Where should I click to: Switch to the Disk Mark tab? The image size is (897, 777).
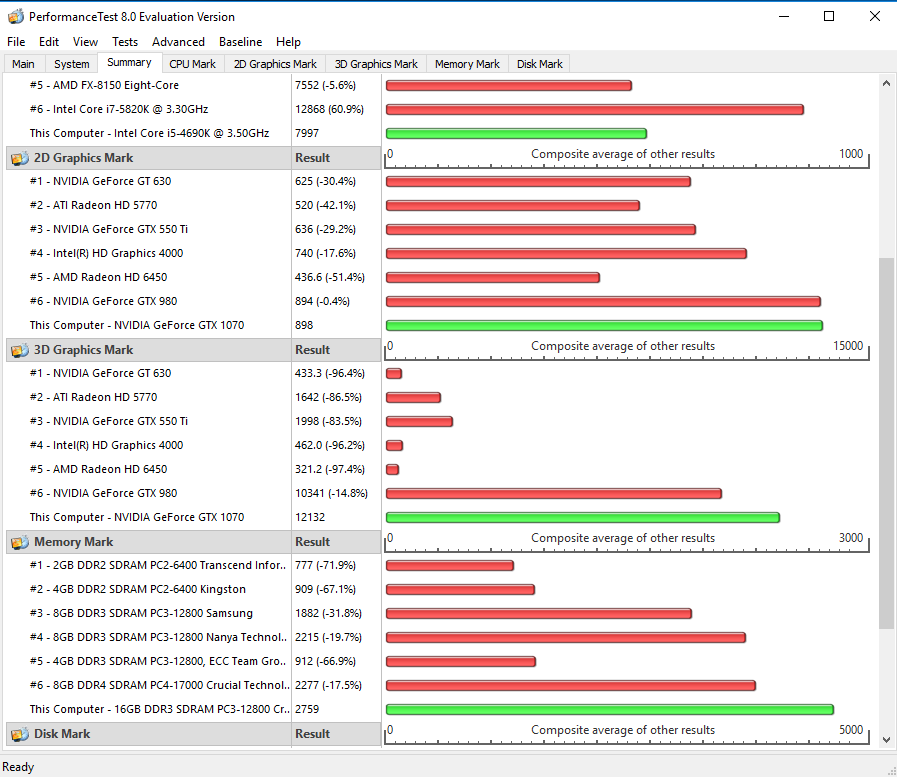[x=539, y=64]
